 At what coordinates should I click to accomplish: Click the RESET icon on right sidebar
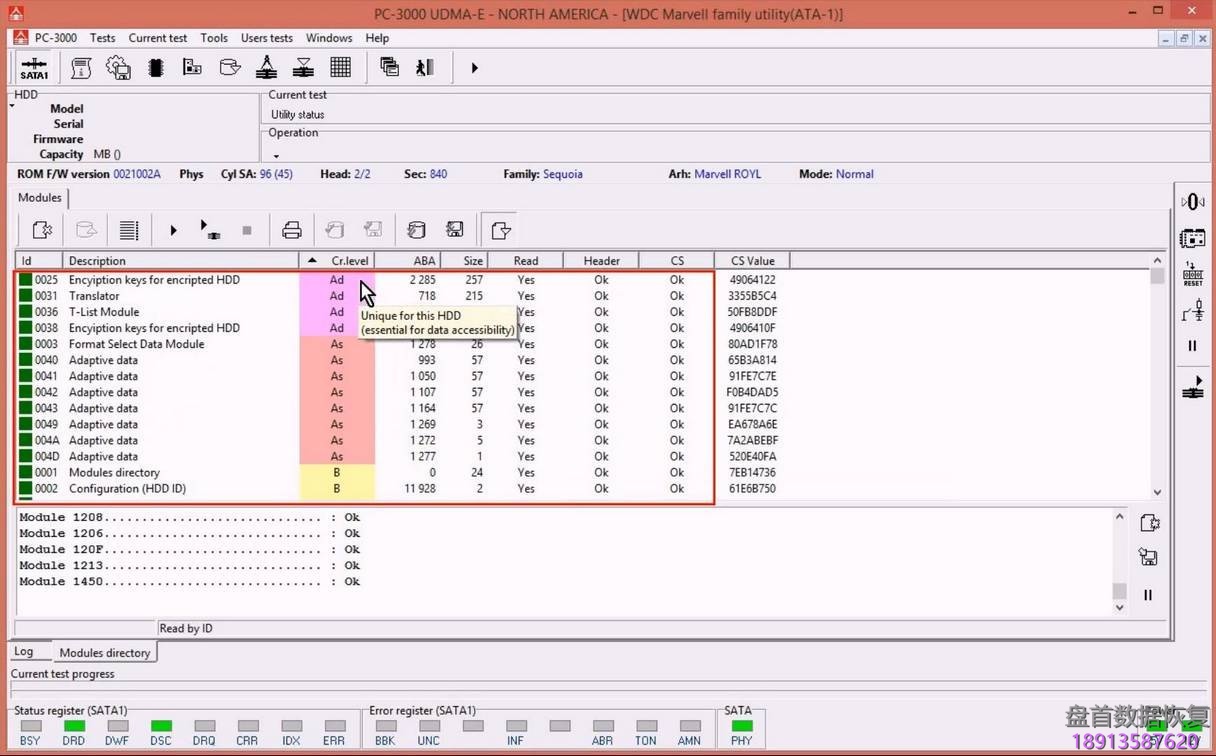click(x=1192, y=275)
